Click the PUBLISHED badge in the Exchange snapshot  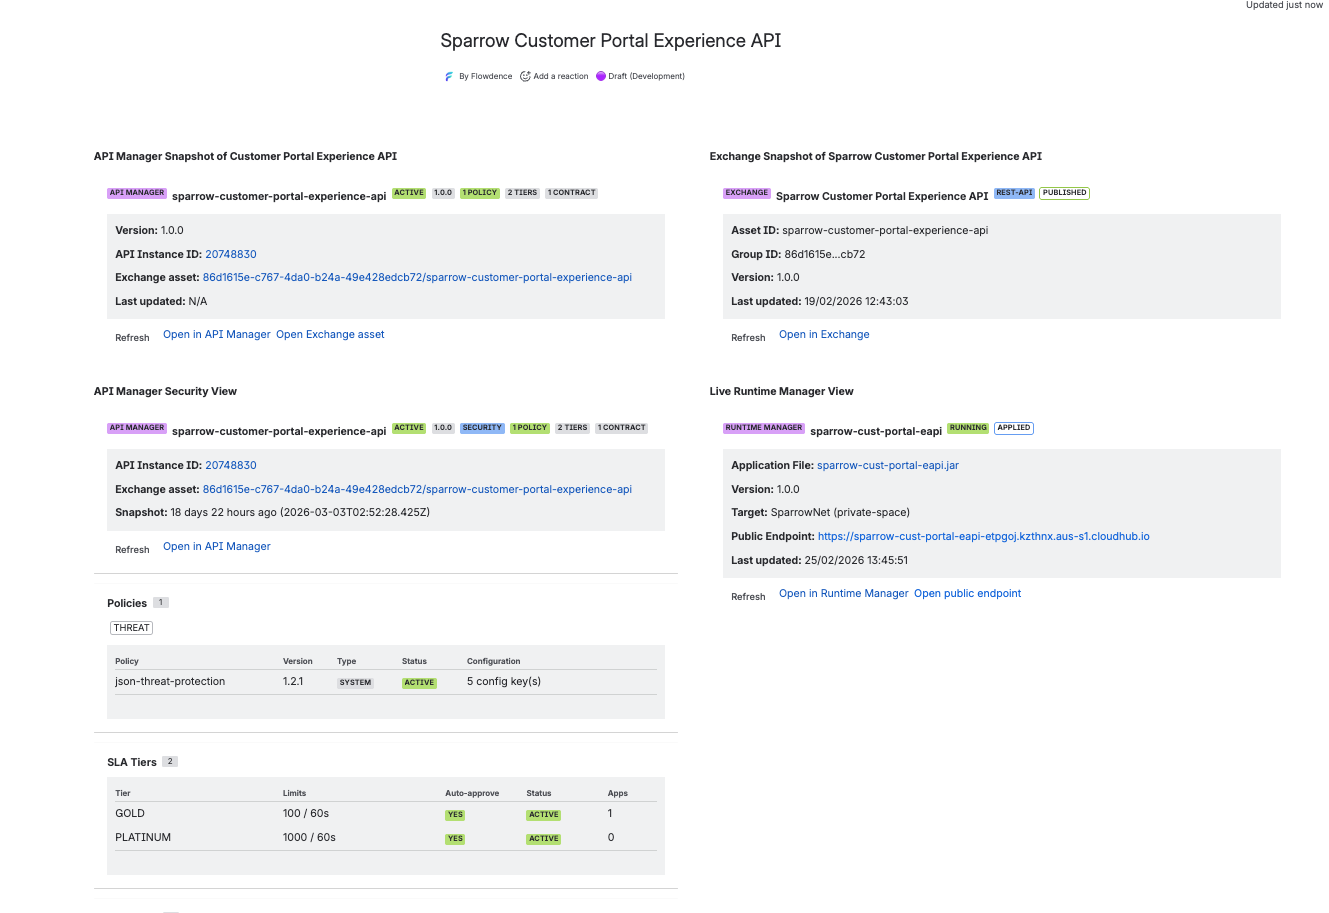click(1064, 192)
